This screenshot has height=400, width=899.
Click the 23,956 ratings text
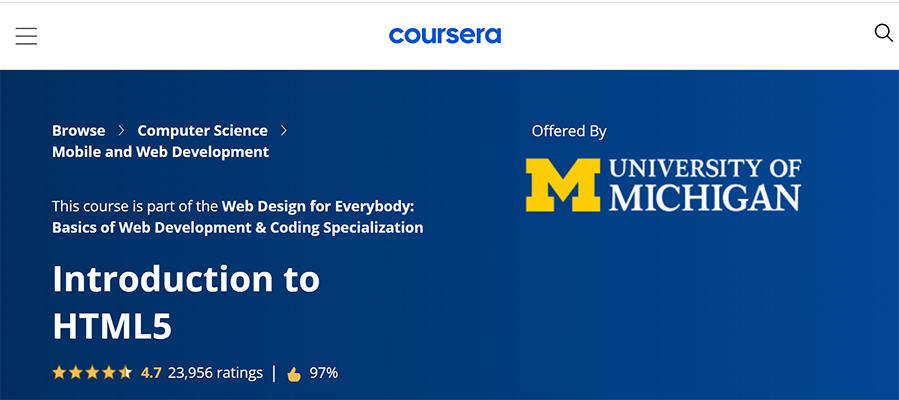(215, 373)
